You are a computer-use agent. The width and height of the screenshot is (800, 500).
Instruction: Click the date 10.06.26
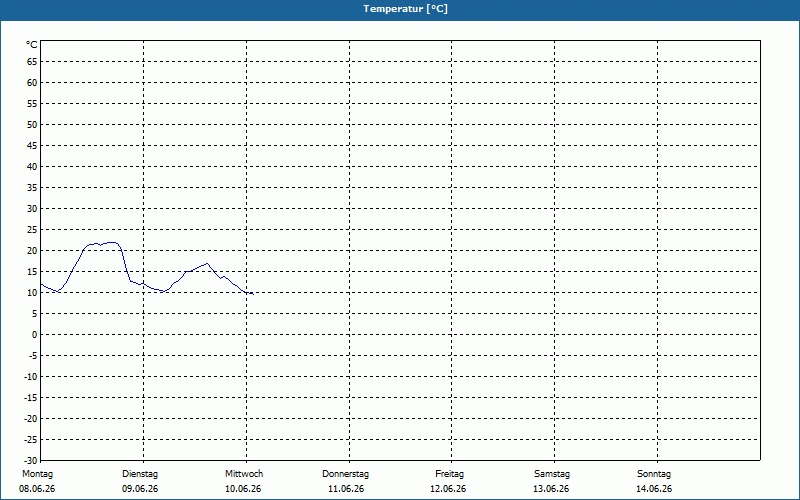pos(243,489)
